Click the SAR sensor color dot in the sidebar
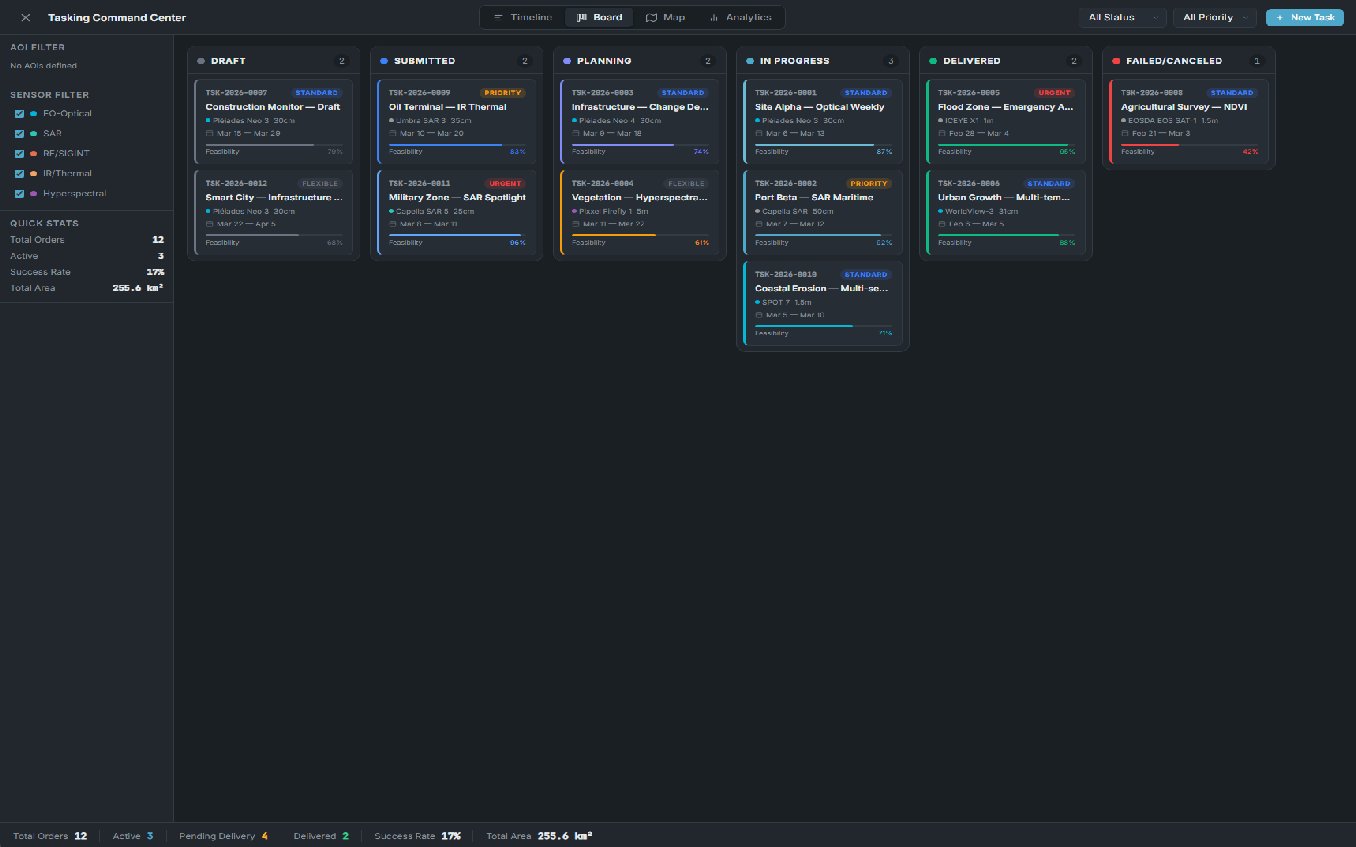Image resolution: width=1356 pixels, height=847 pixels. click(33, 133)
